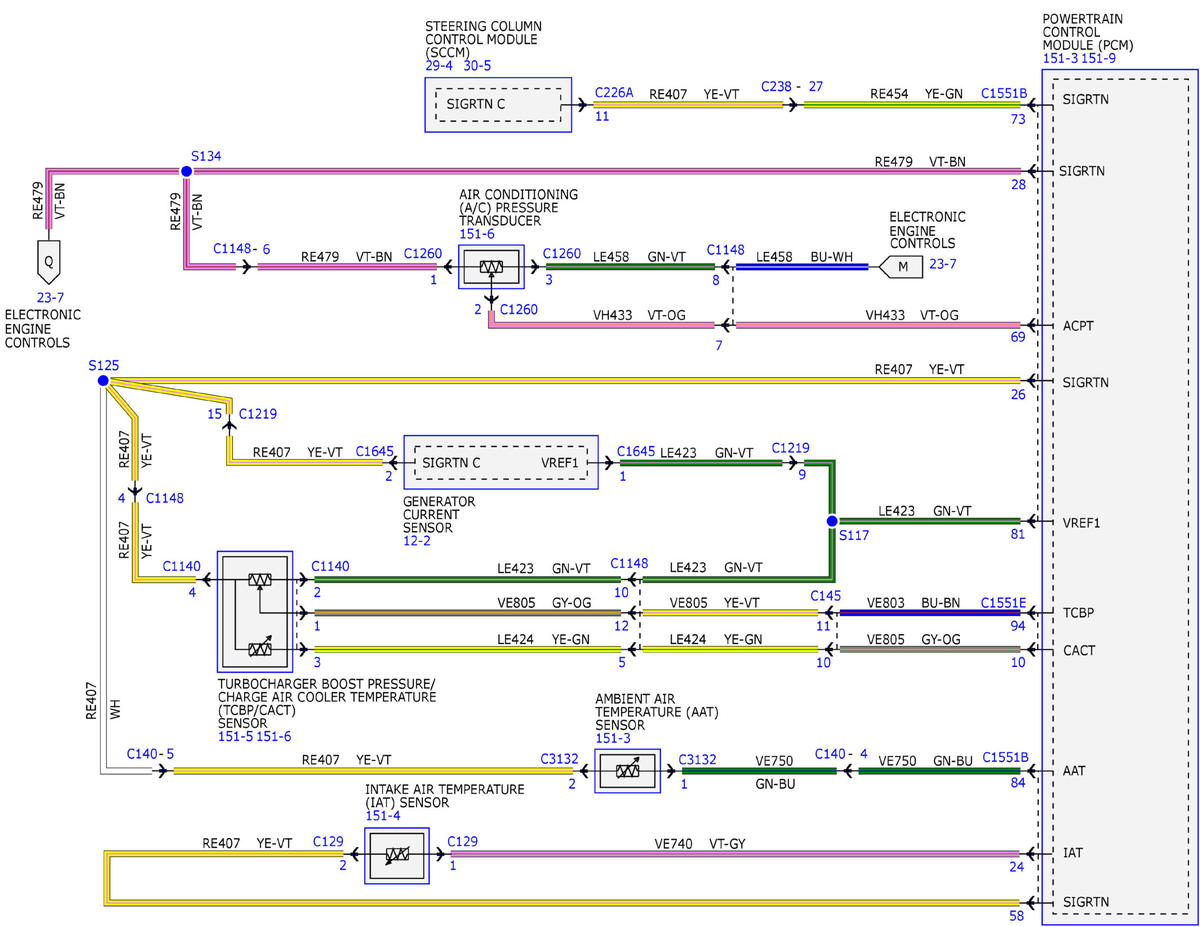Click PCM pin number 58
Screen dimensions: 1200x927
pyautogui.click(x=1019, y=916)
